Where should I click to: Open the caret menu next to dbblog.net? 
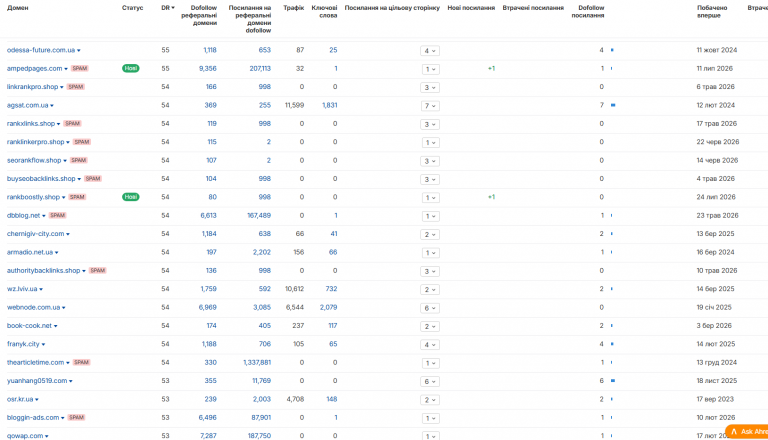[44, 216]
